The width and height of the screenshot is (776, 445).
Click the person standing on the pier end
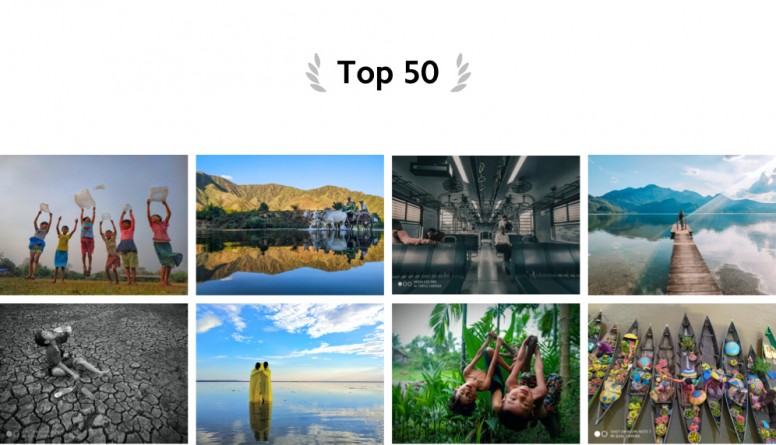681,219
